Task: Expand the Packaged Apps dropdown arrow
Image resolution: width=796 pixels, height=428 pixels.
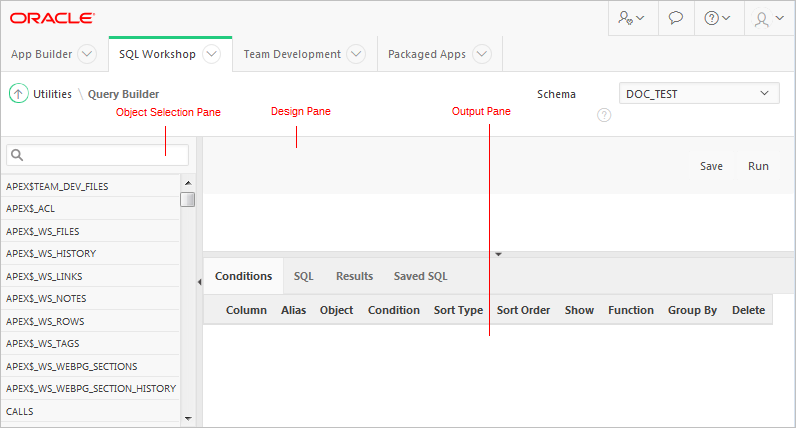Action: tap(481, 54)
